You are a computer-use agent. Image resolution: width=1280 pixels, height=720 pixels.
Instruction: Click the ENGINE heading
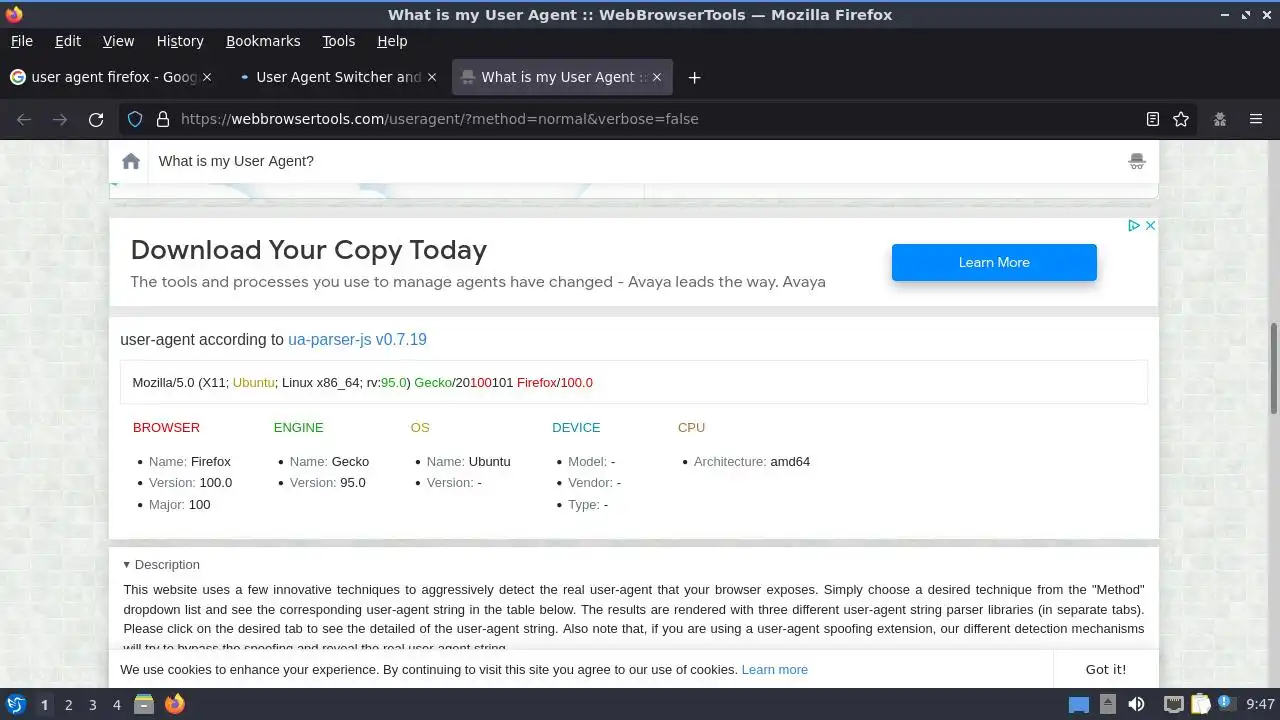click(298, 427)
